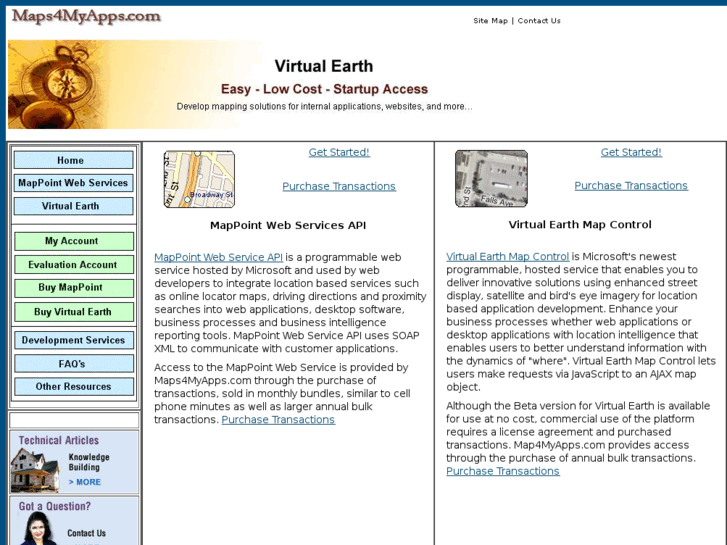Image resolution: width=727 pixels, height=545 pixels.
Task: Open Purchase Transactions beside MapPoint map thumbnail
Action: tap(339, 186)
